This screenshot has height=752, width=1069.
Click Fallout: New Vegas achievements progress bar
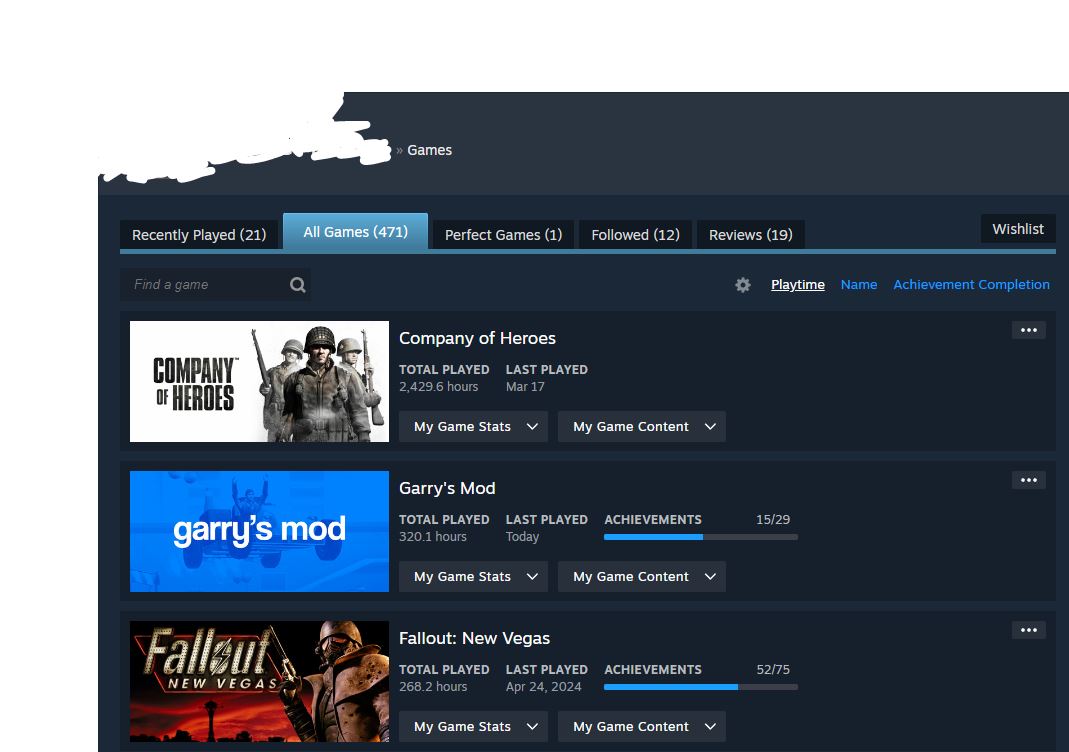(x=701, y=687)
